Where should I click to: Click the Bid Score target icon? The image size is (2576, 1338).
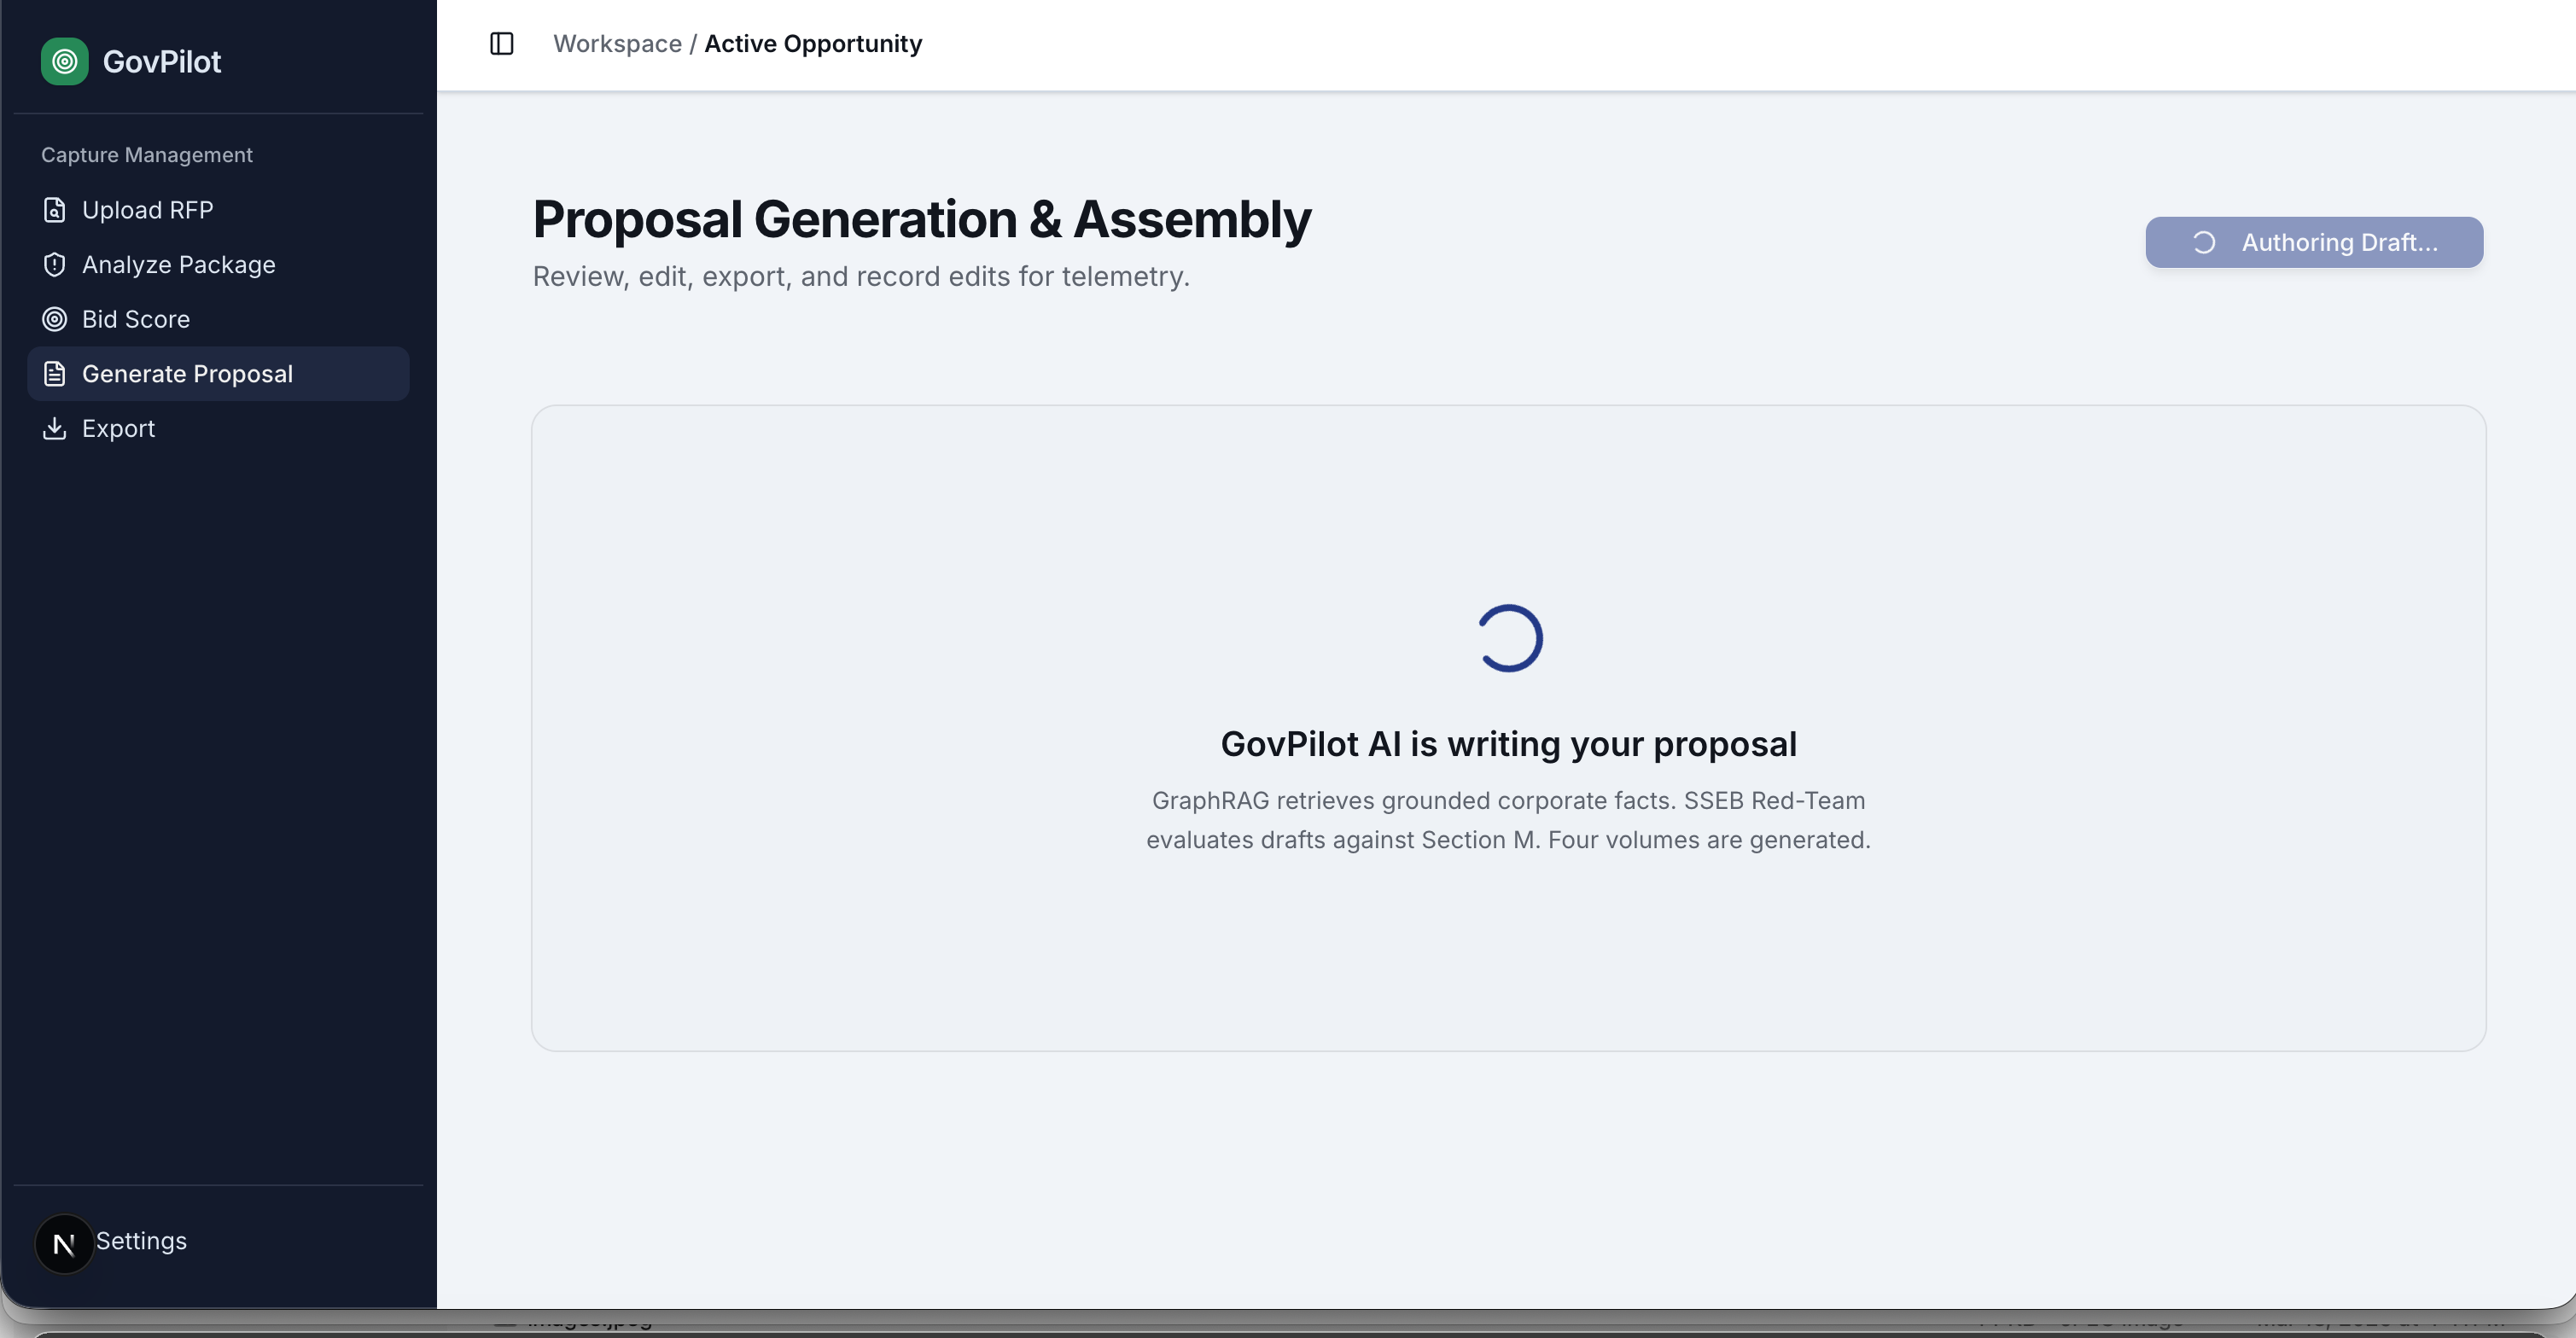tap(55, 319)
